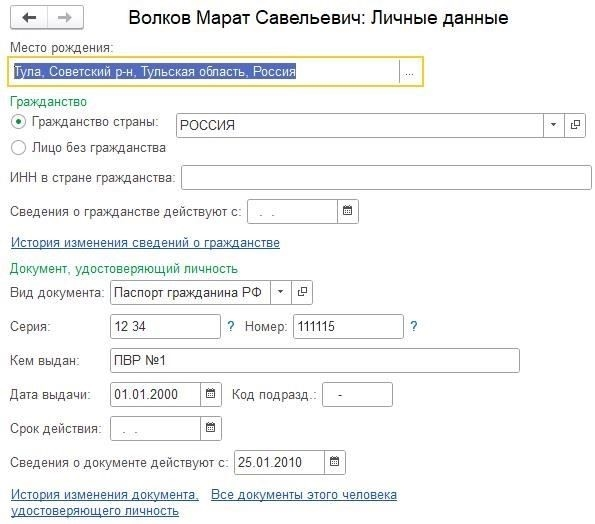Screen dimensions: 595x524
Task: Click the Гражданство section heading
Action: click(49, 102)
